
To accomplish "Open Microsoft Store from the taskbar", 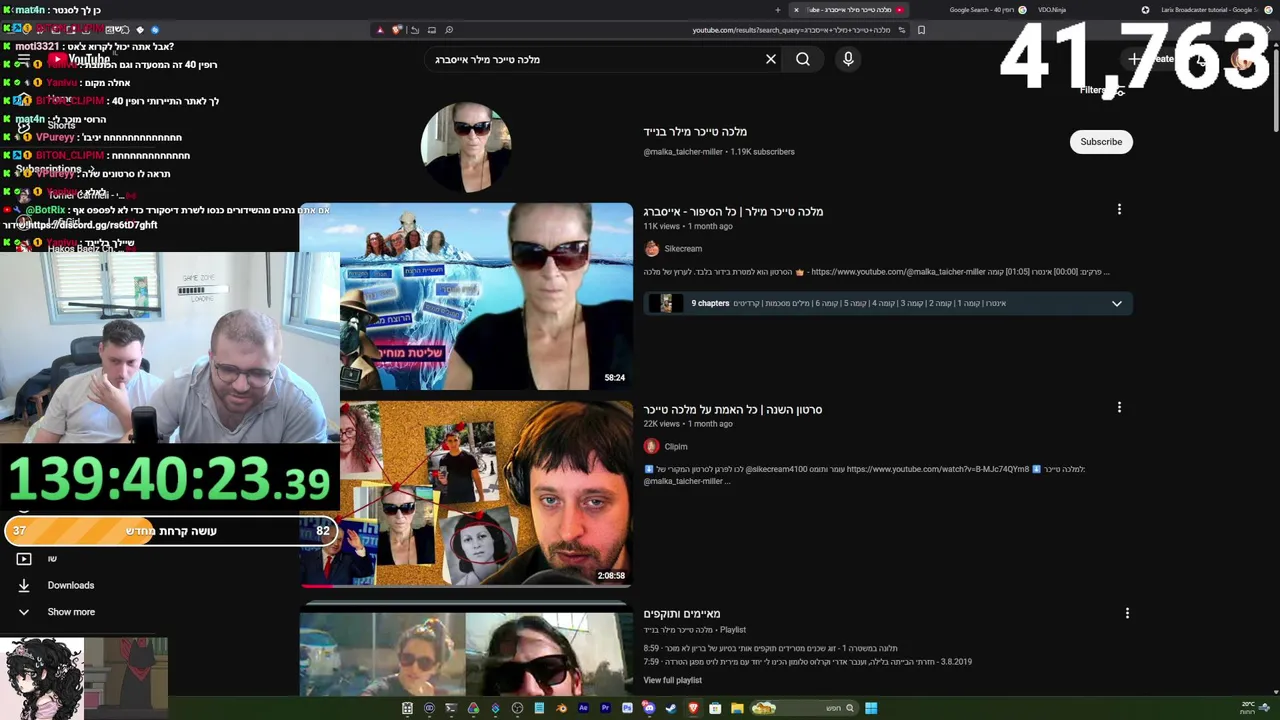I will (715, 708).
